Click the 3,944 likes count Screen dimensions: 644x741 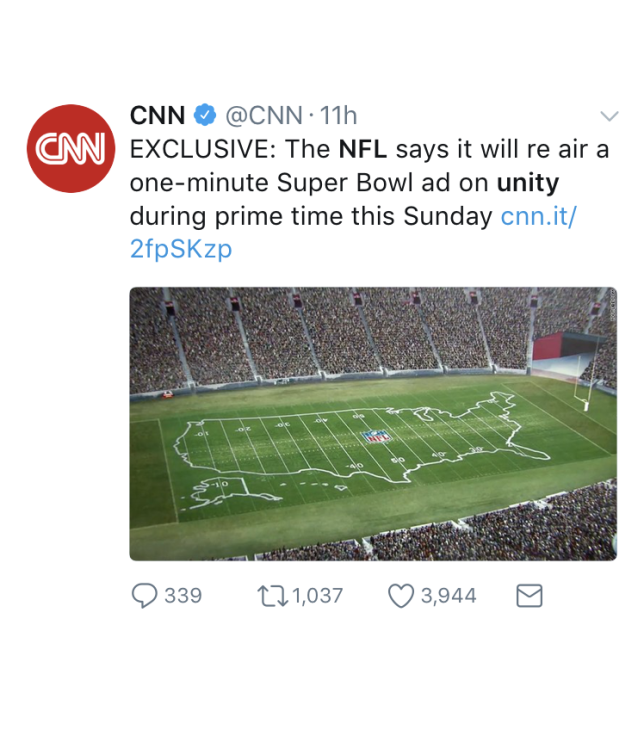(448, 596)
